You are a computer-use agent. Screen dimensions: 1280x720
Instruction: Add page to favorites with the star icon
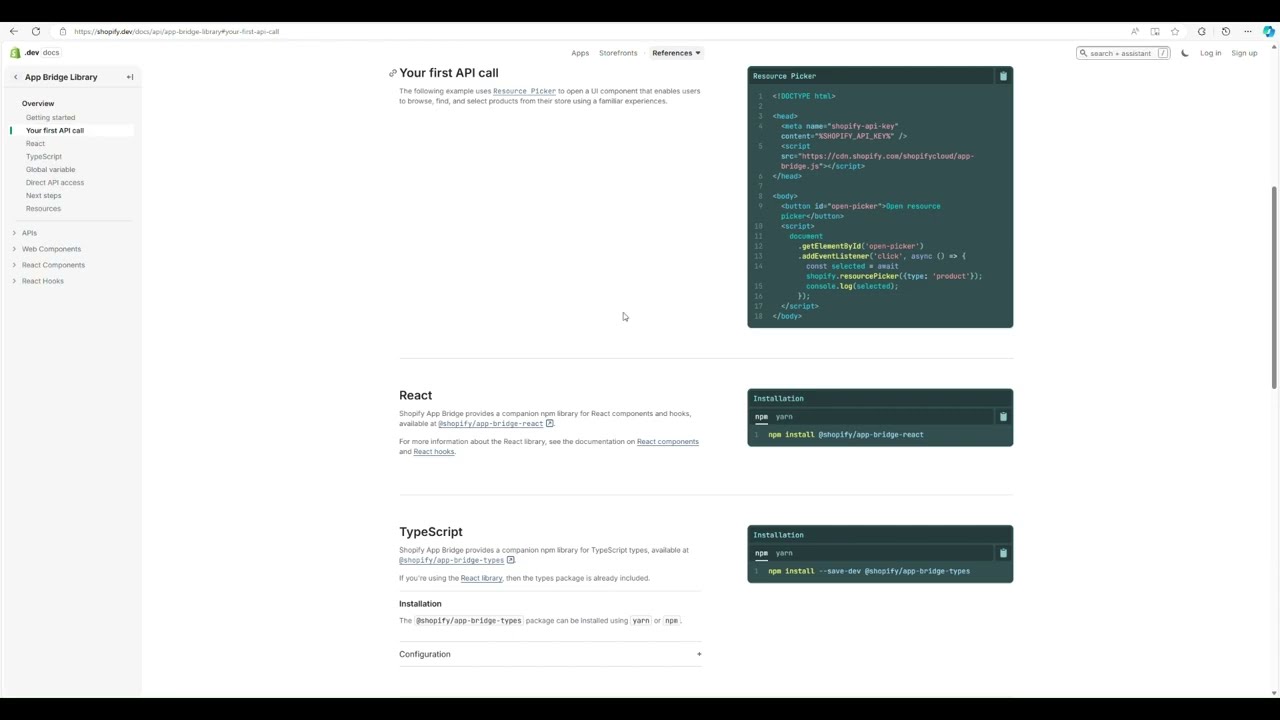coord(1175,31)
